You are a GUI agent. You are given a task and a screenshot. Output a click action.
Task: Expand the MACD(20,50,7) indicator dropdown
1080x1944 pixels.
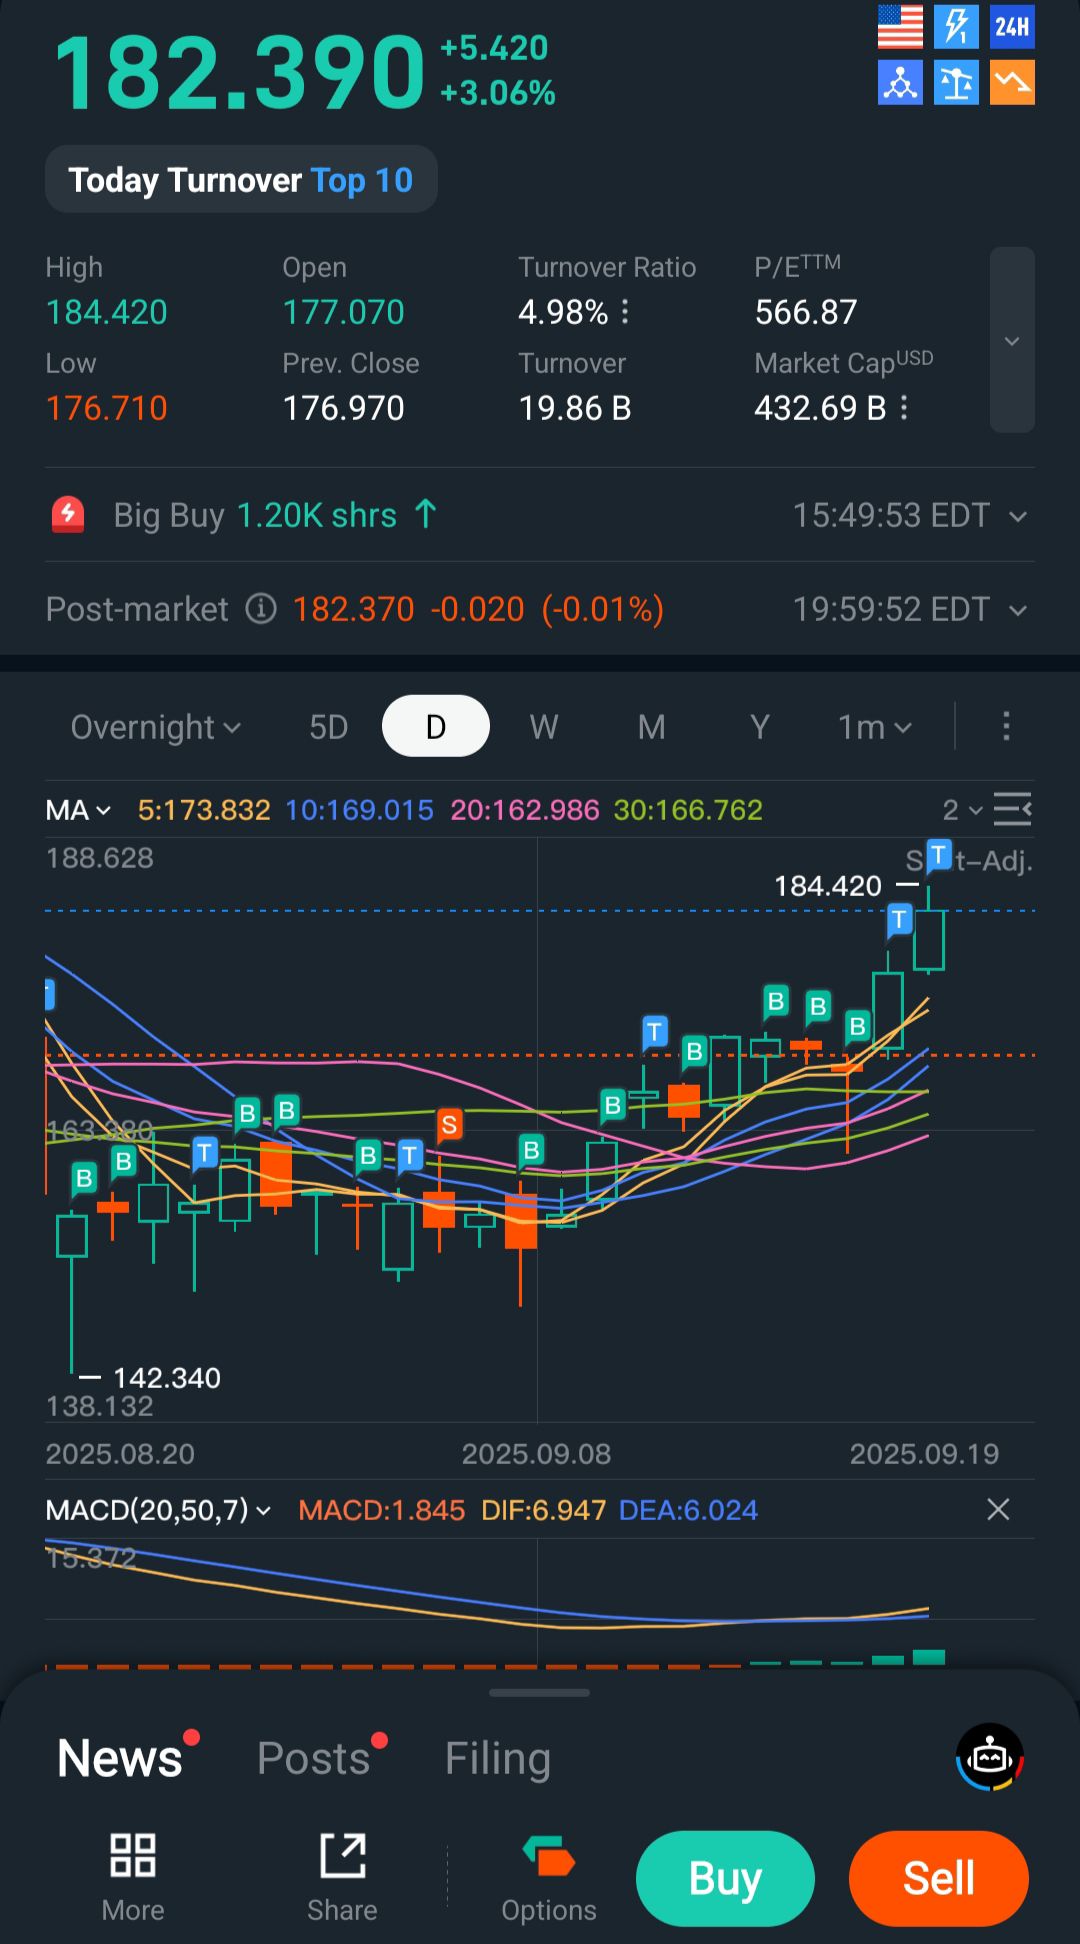[158, 1510]
